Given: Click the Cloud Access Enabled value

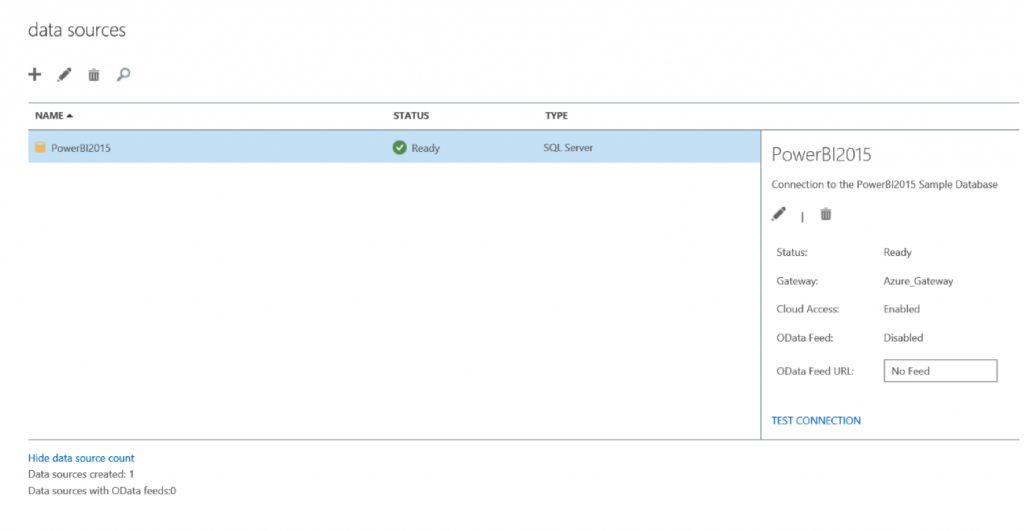Looking at the screenshot, I should [x=901, y=309].
